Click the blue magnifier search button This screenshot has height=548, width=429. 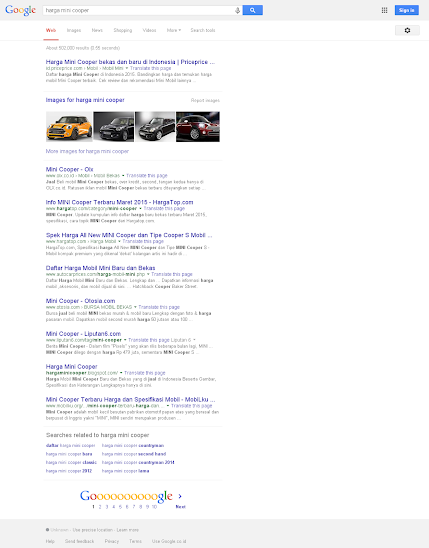pyautogui.click(x=253, y=10)
